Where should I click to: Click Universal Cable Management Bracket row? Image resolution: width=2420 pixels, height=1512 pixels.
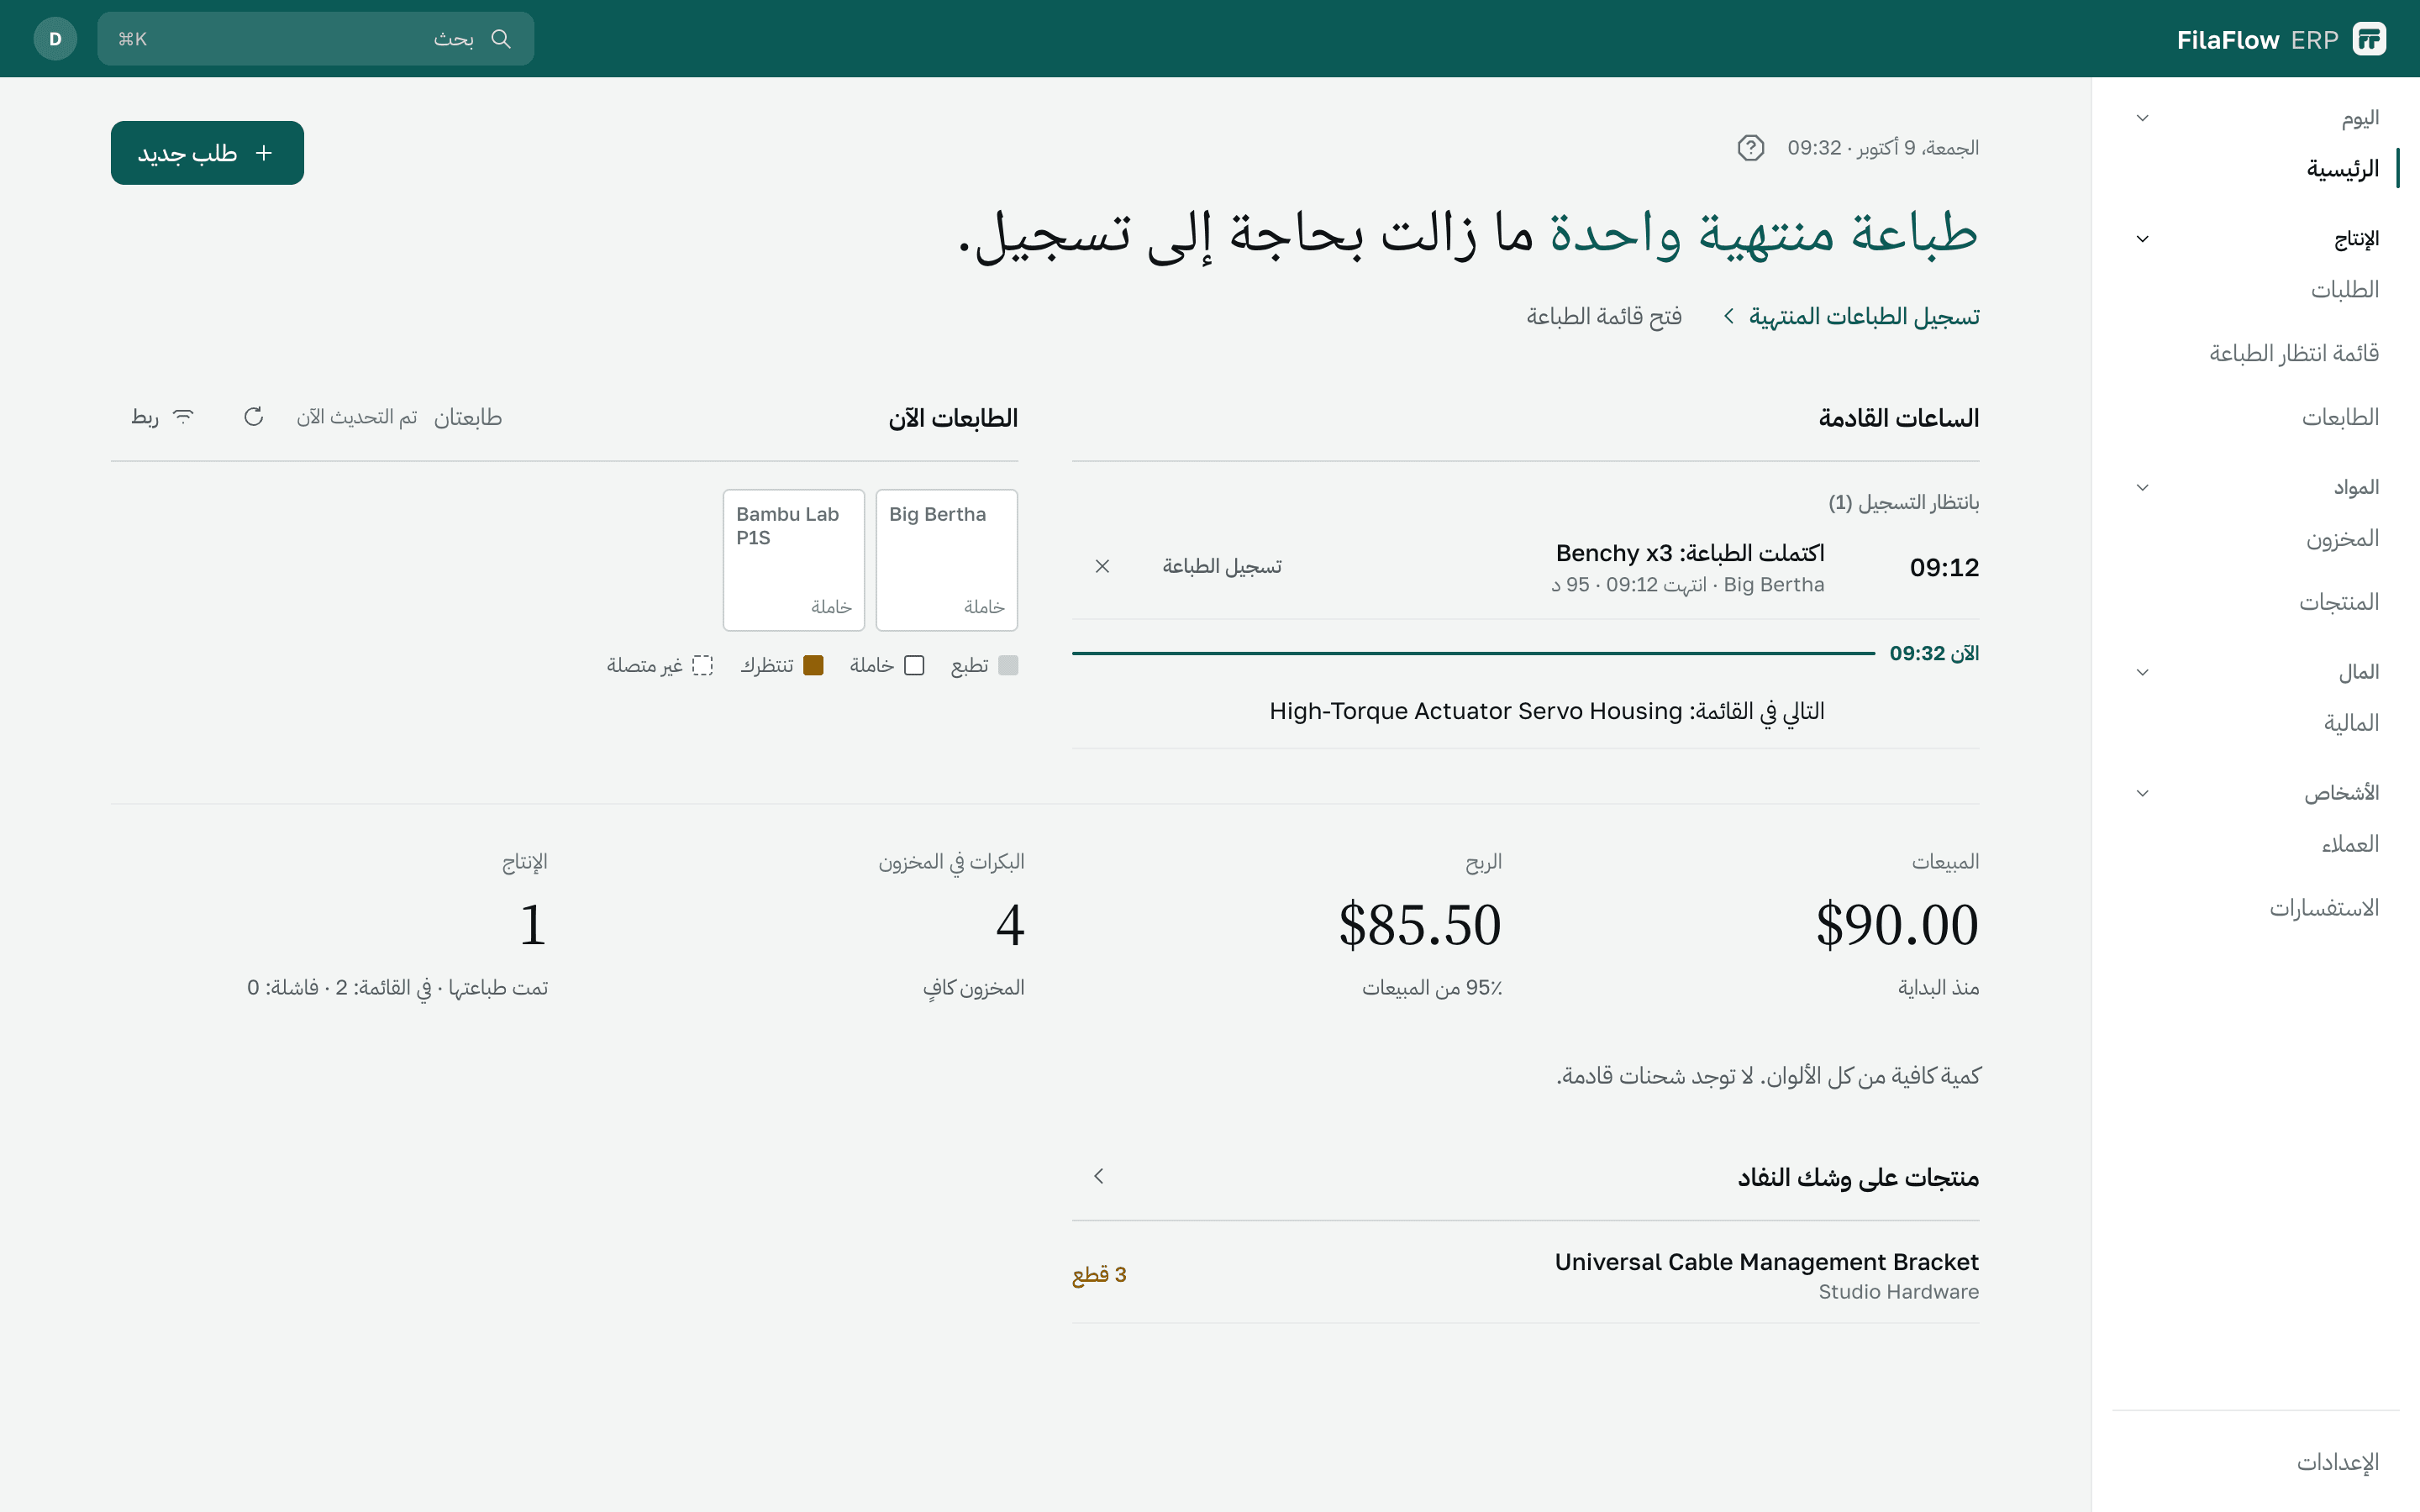[x=1526, y=1275]
